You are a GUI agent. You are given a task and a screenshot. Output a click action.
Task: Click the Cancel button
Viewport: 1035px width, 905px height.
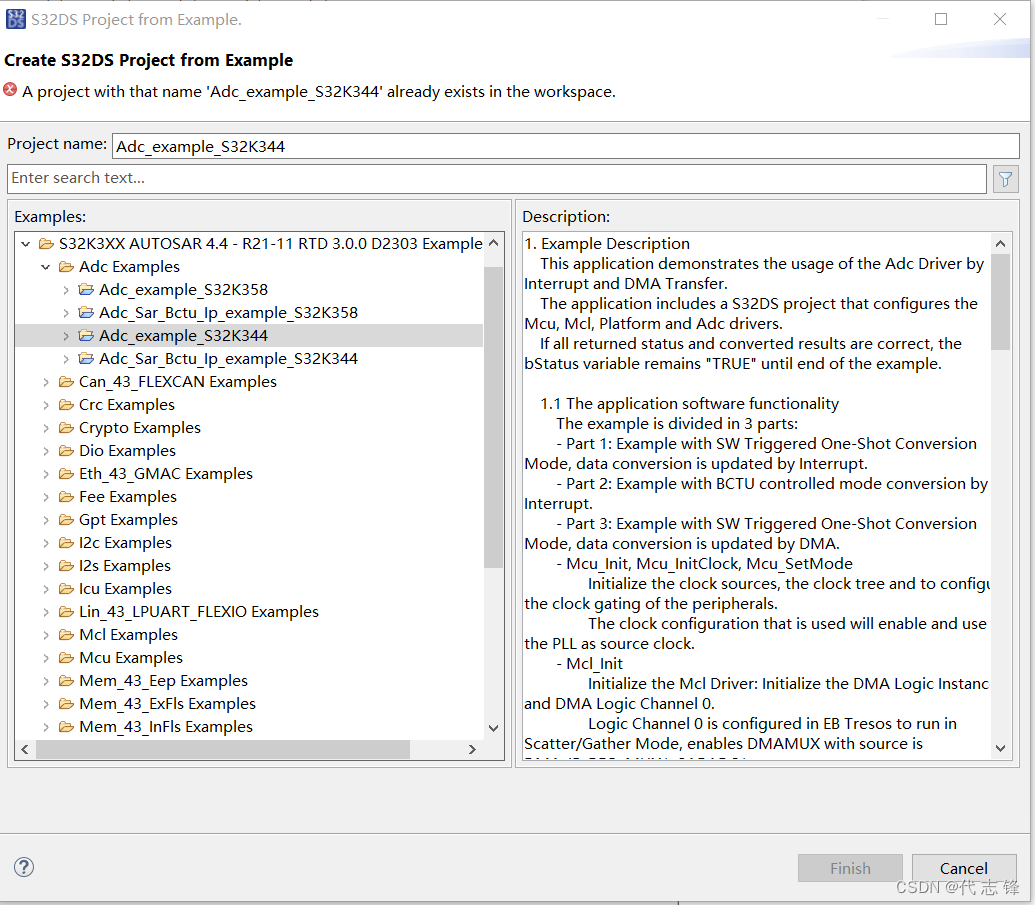tap(964, 868)
